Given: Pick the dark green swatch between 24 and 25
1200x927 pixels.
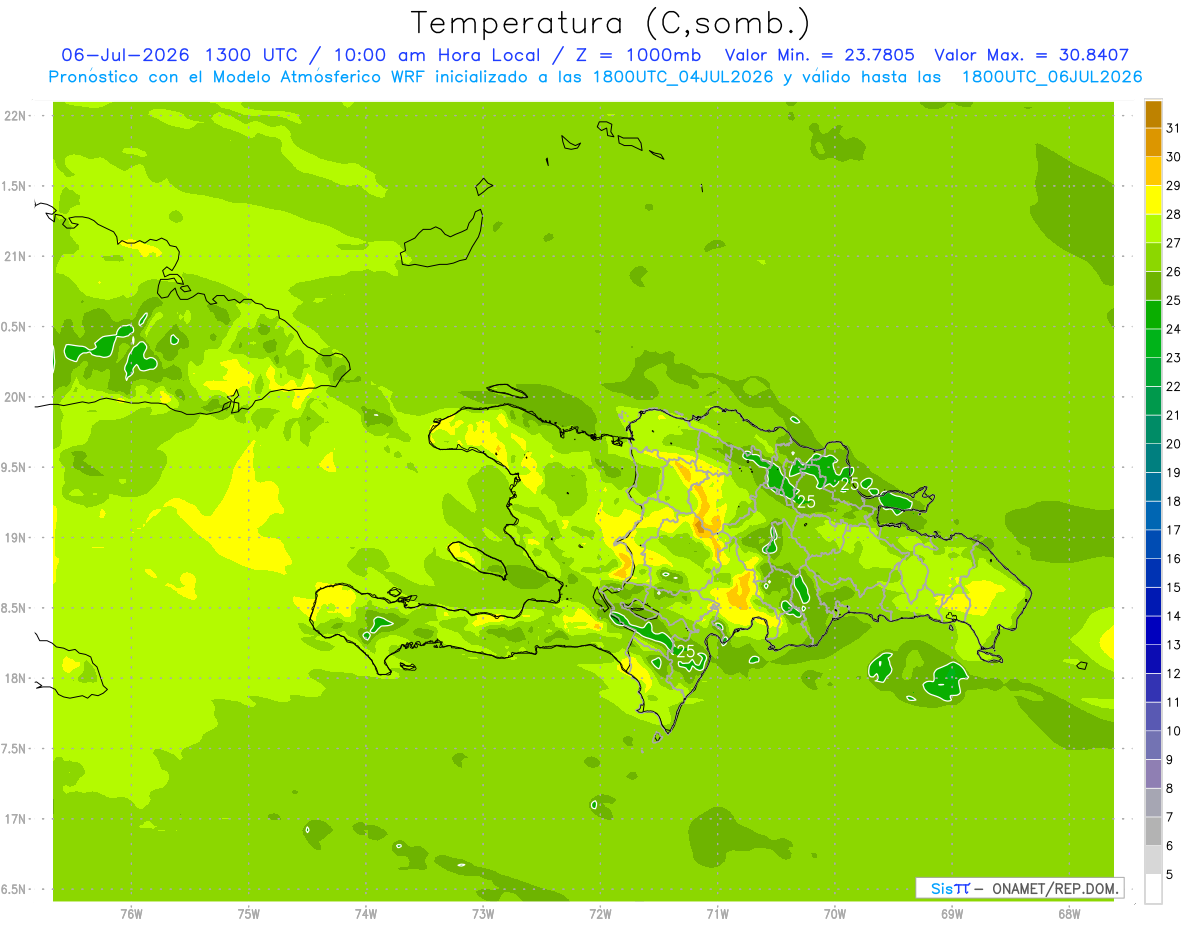Looking at the screenshot, I should (x=1153, y=315).
